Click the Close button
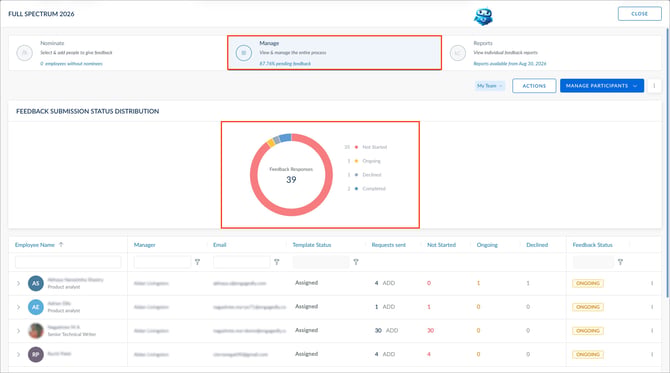670x373 pixels. click(x=640, y=14)
